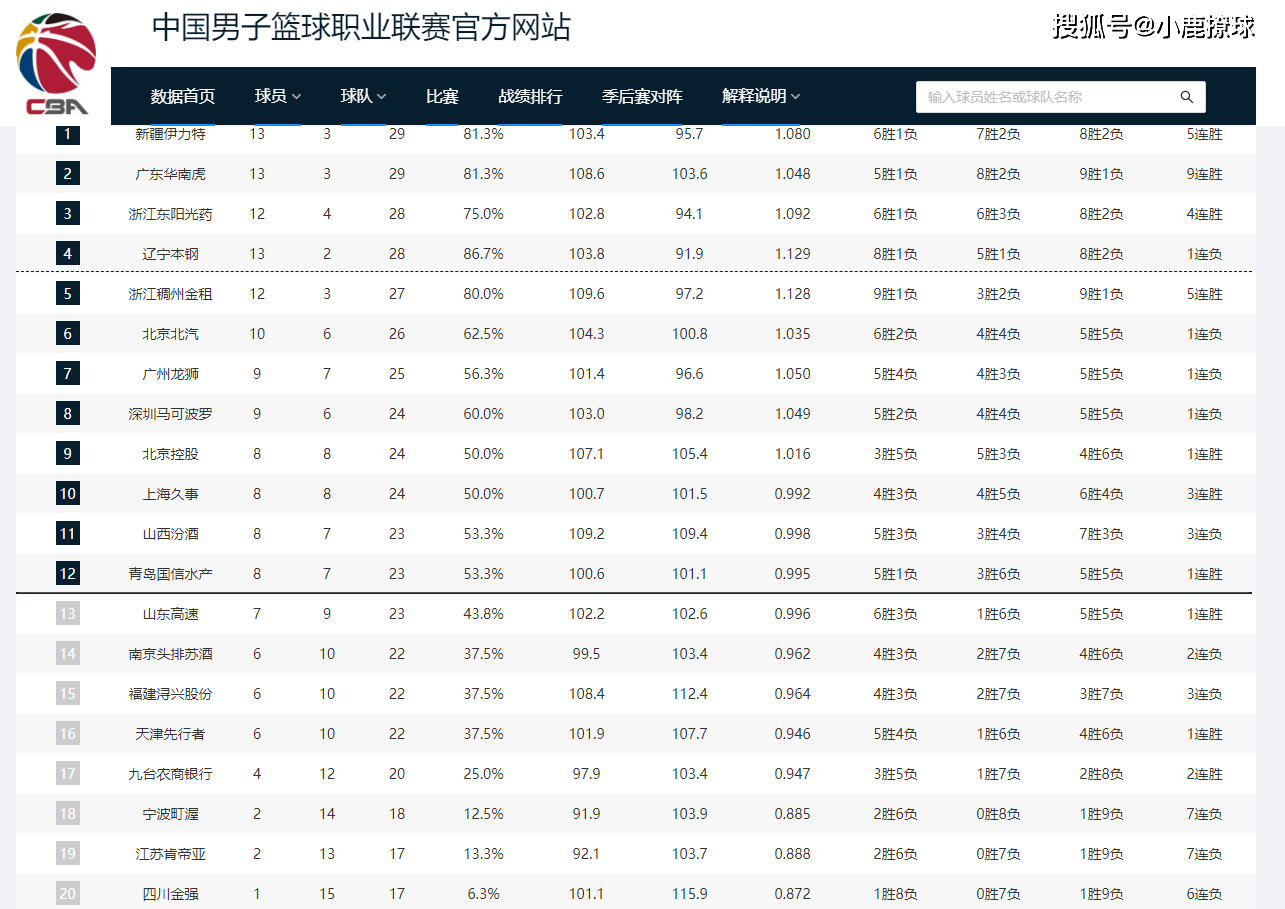The image size is (1285, 909).
Task: Open team 新疆伊力特
Action: pyautogui.click(x=170, y=134)
